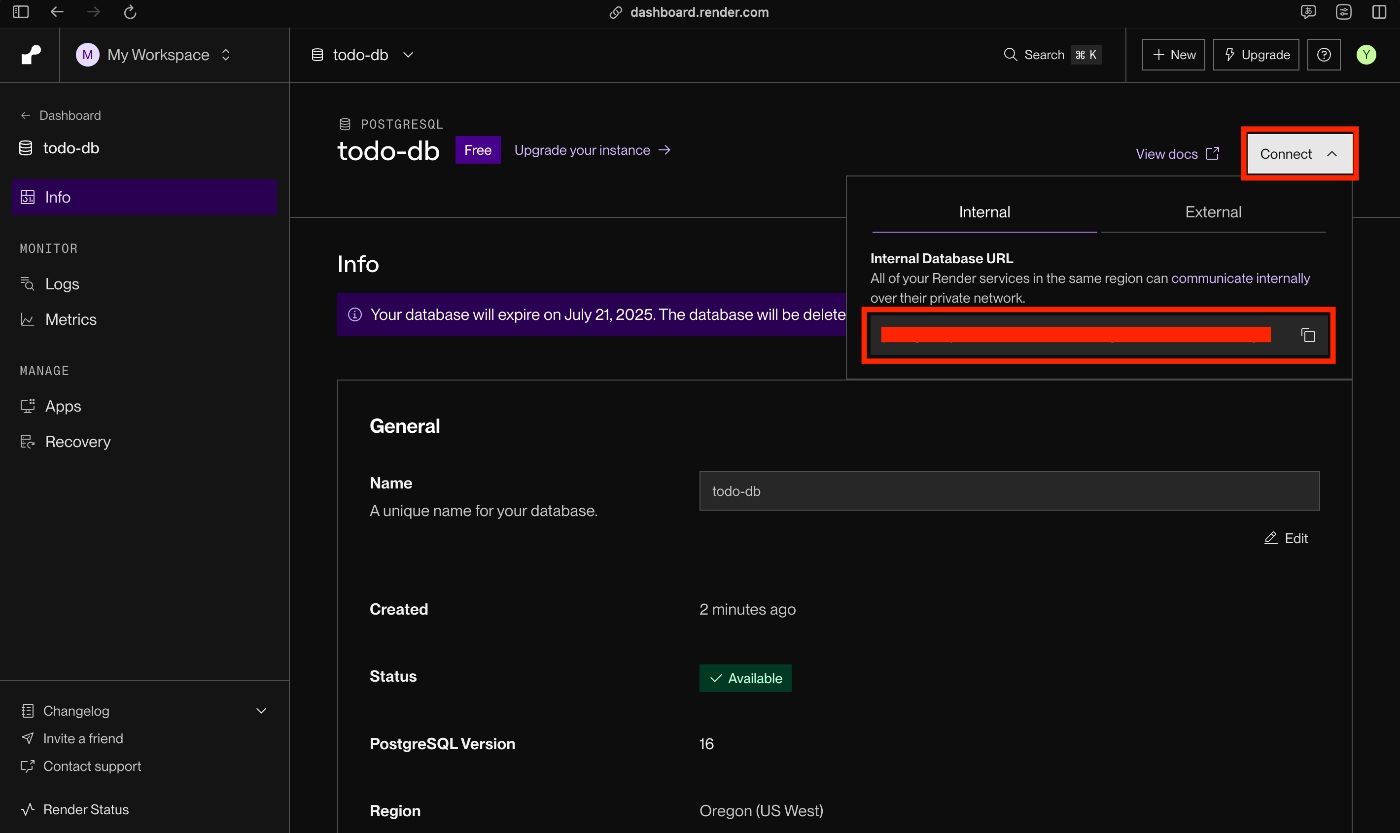Open the Y user avatar menu
1400x833 pixels.
[1366, 55]
